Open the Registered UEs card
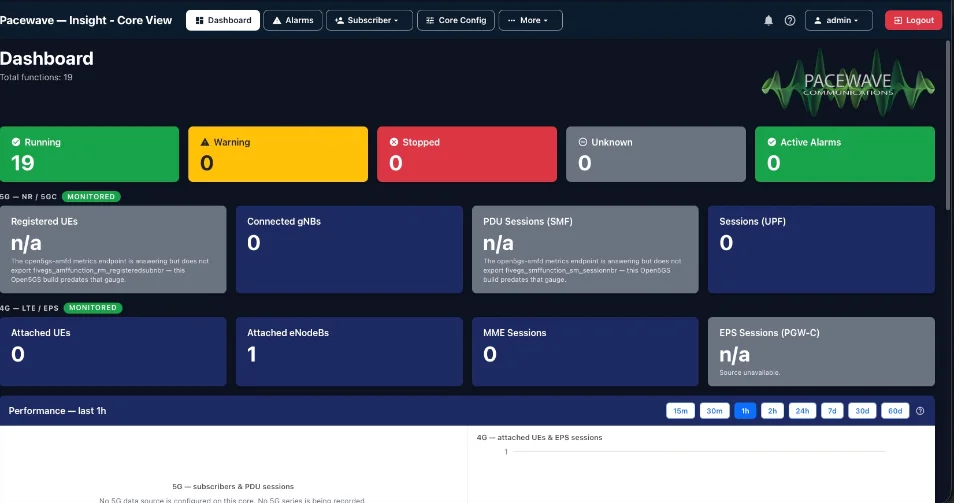 (x=113, y=249)
